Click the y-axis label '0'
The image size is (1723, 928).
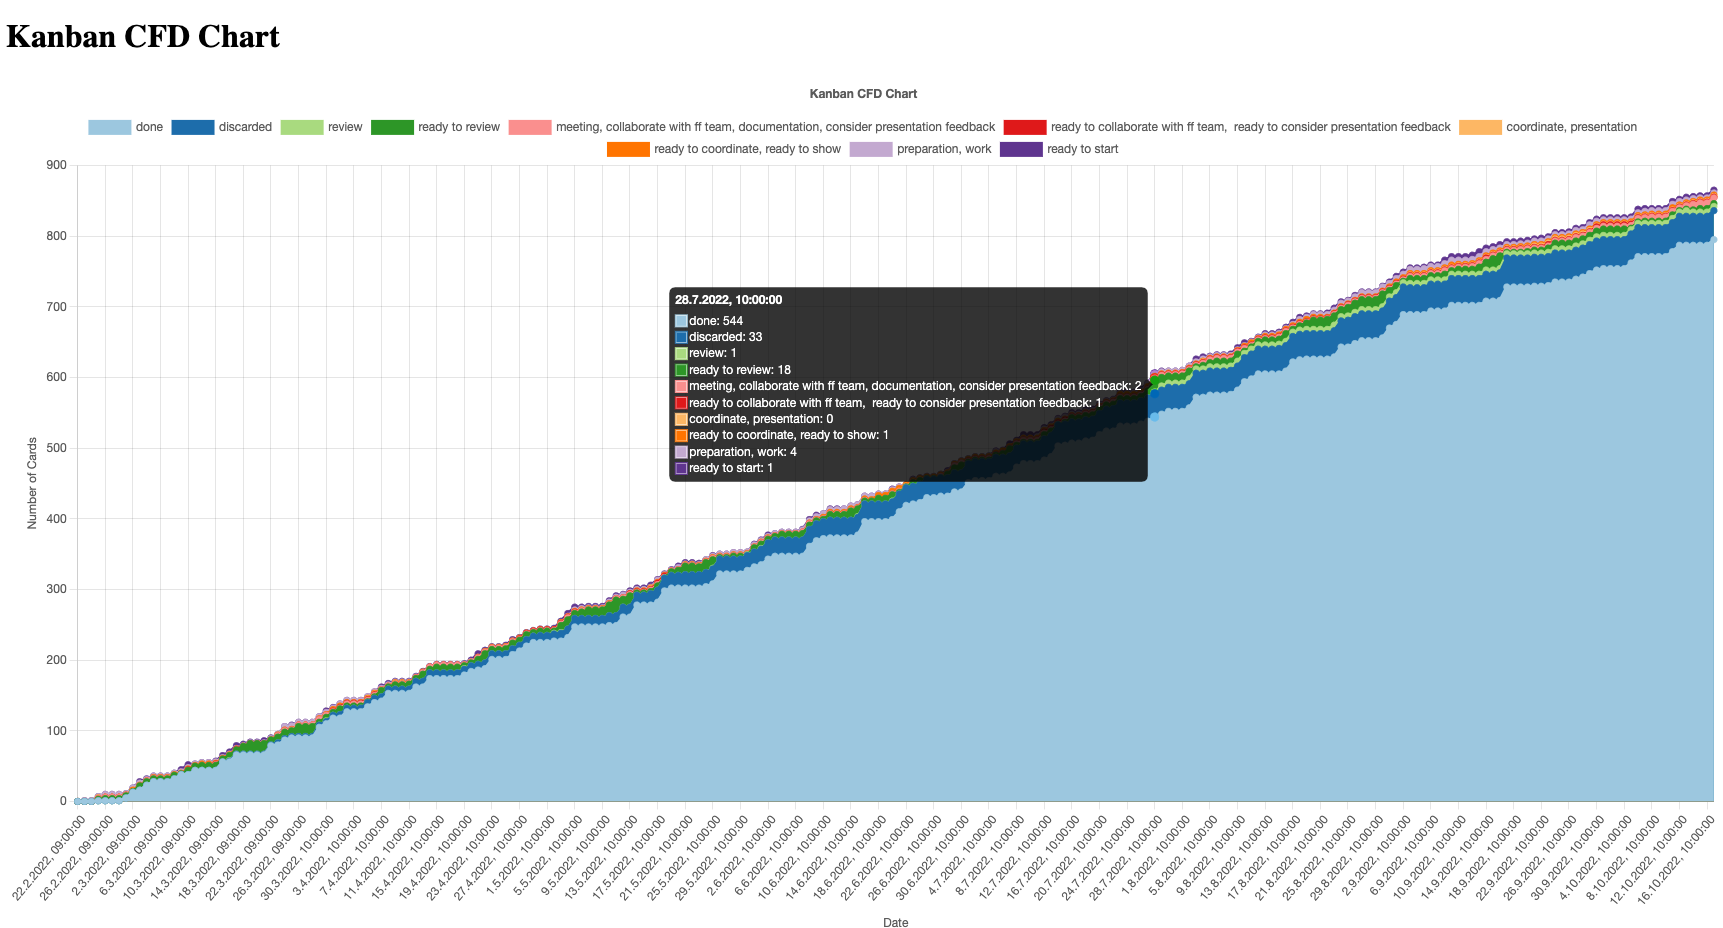click(x=63, y=801)
